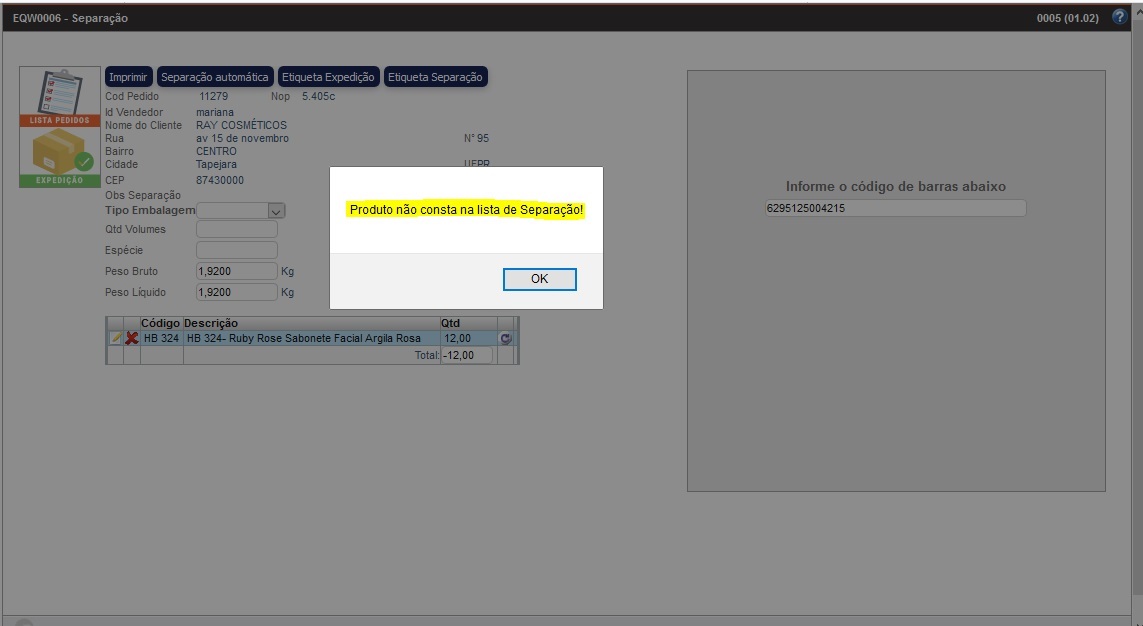The image size is (1143, 626).
Task: Select the Peso Líquido field
Action: (237, 293)
